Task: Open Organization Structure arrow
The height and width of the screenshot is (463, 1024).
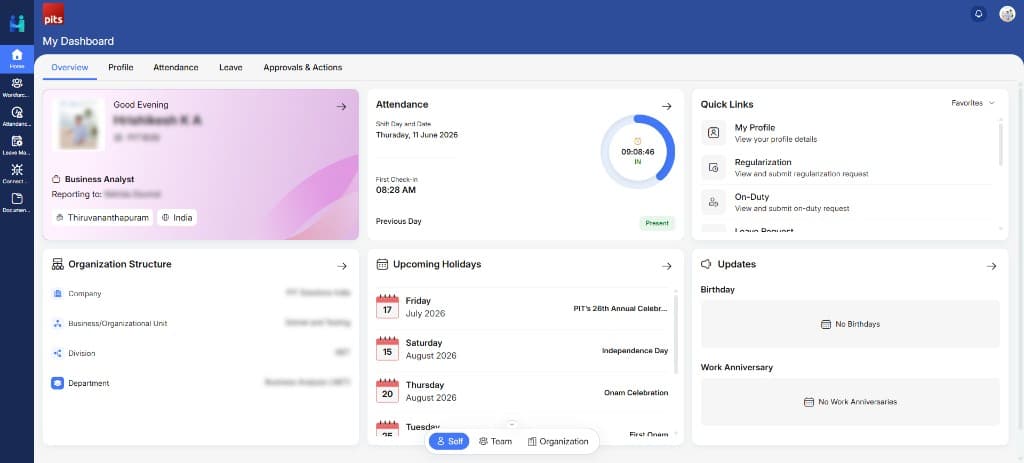Action: pos(342,266)
